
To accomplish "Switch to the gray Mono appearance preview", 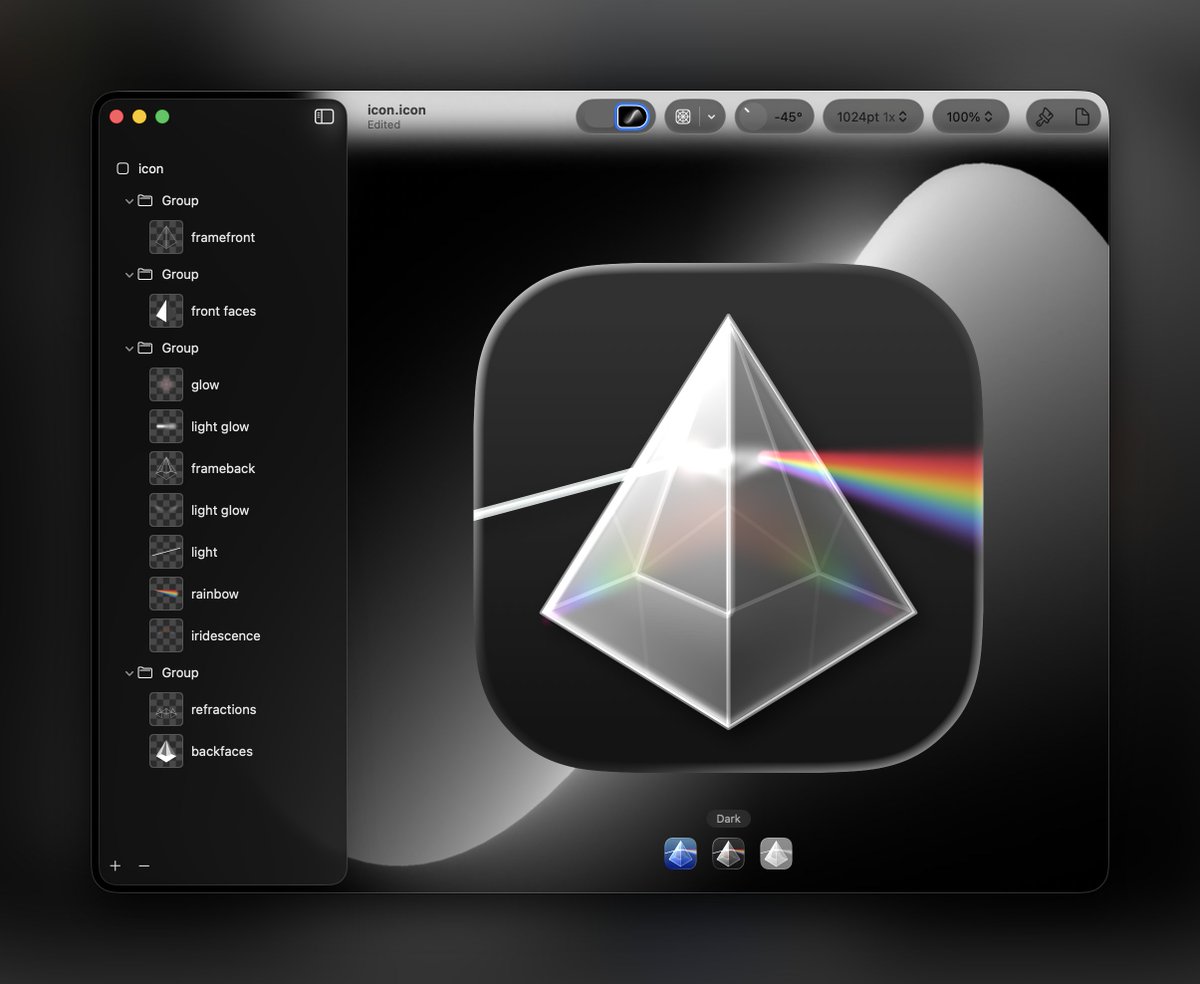I will (776, 854).
